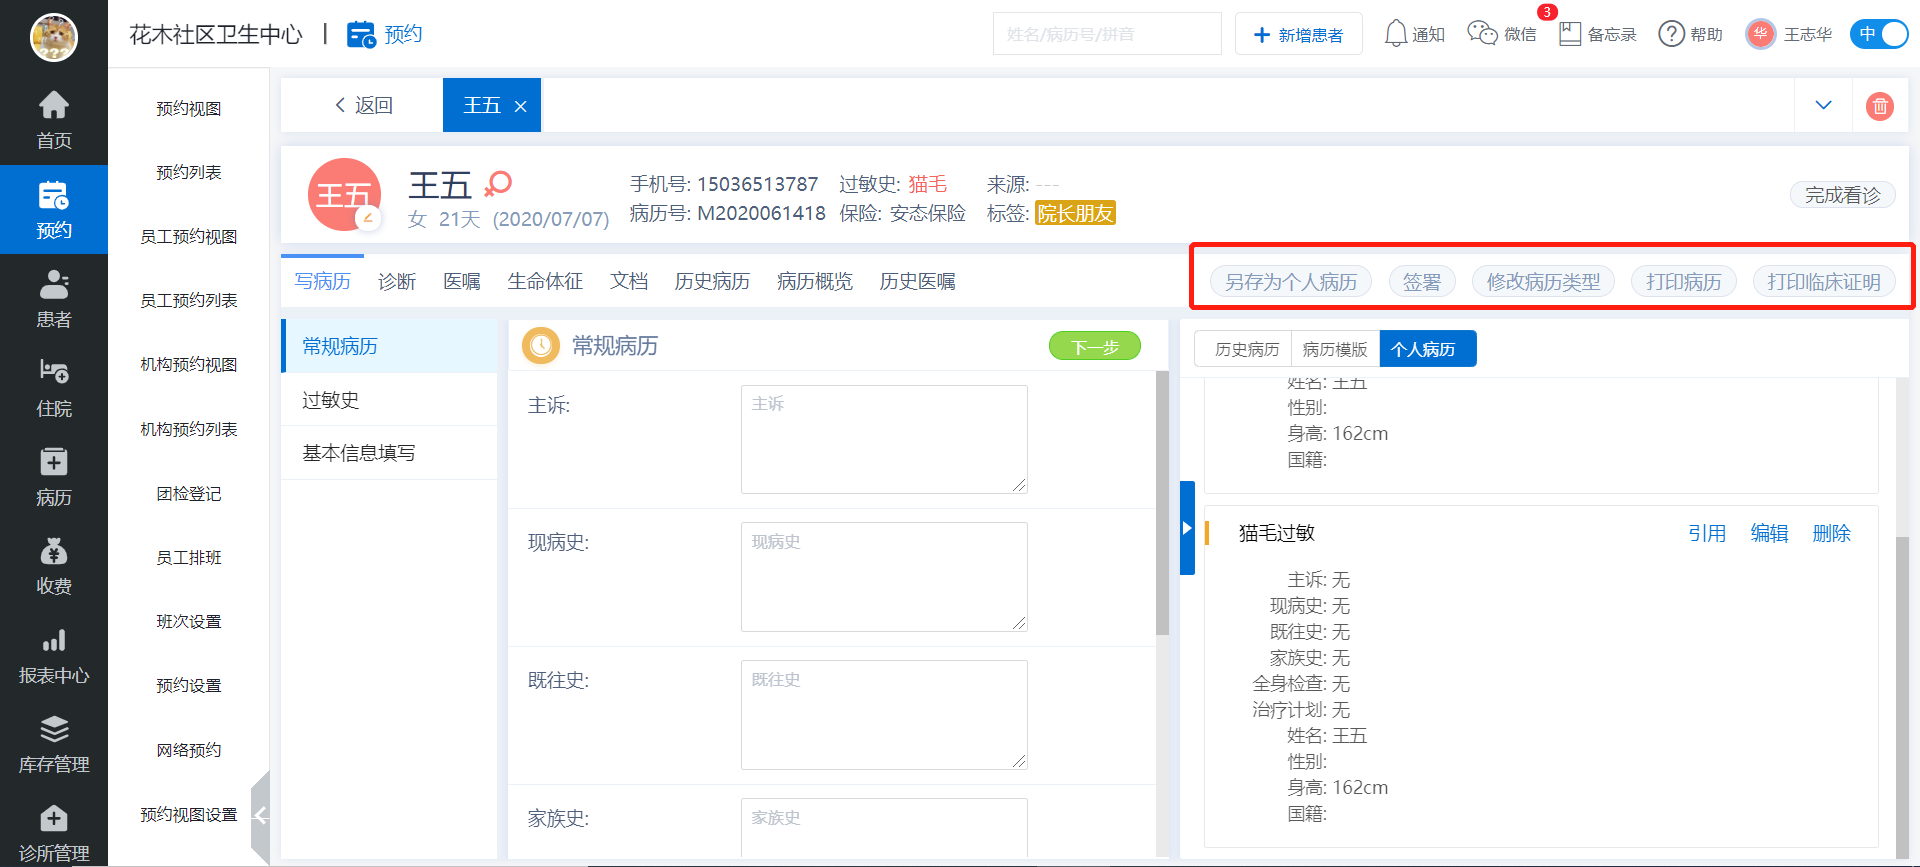Click the 家族史 text area
This screenshot has height=867, width=1920.
click(884, 828)
